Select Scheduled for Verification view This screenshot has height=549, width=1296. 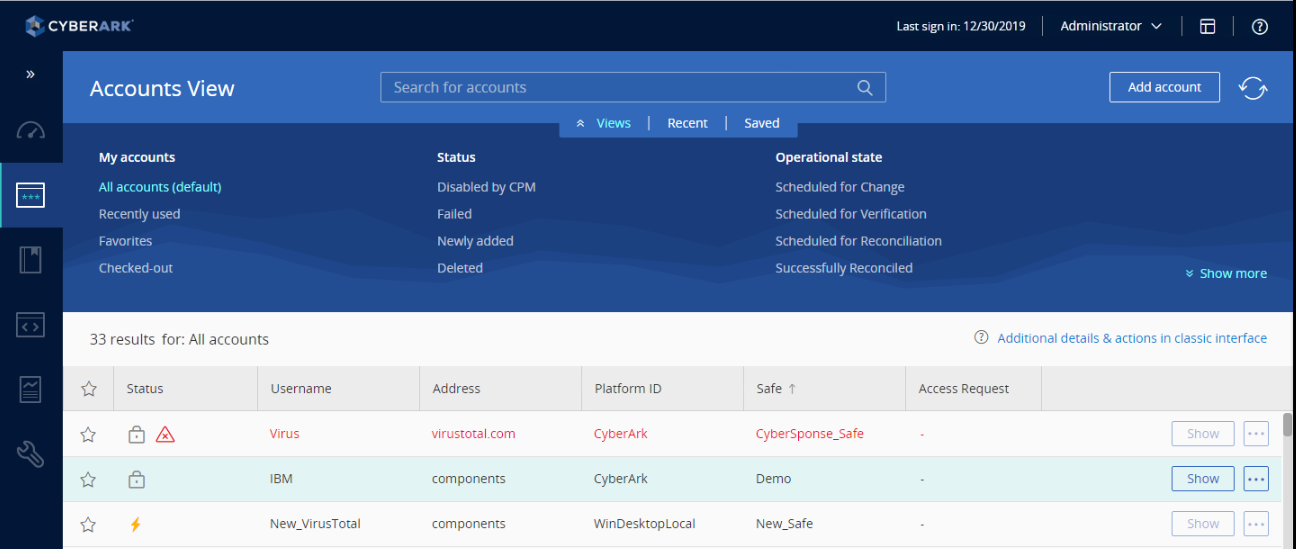(x=851, y=214)
